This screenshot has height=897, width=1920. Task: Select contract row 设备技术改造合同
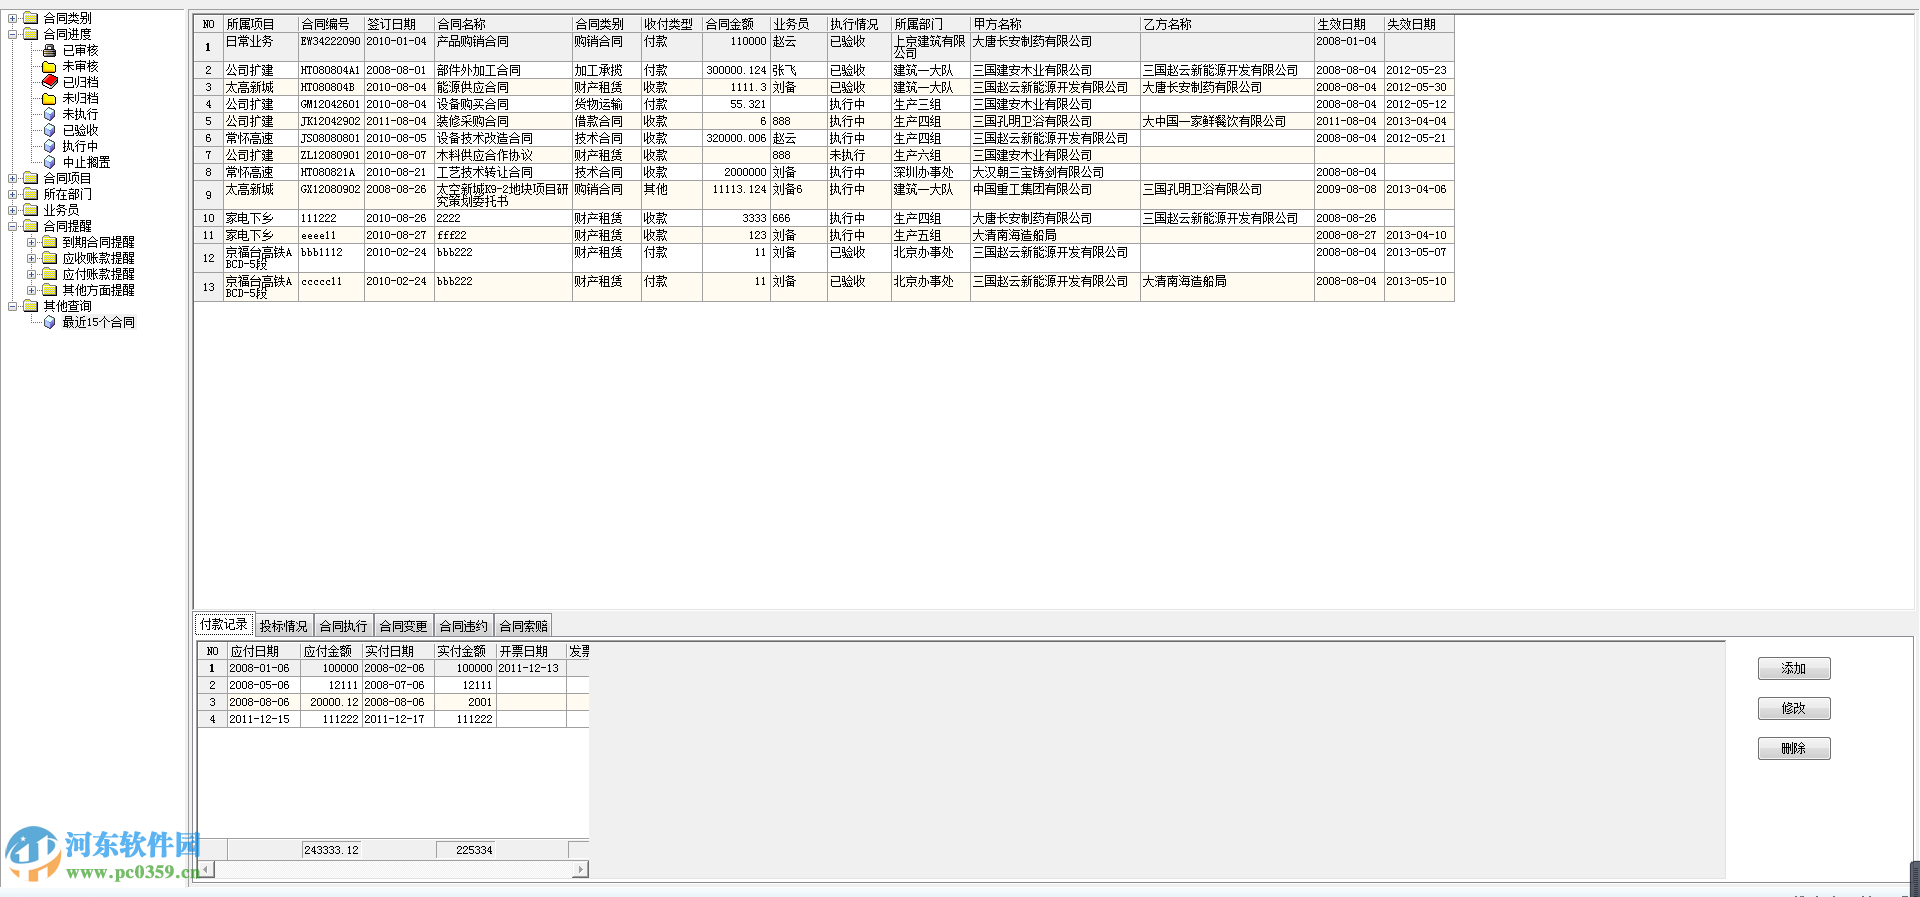pos(824,138)
